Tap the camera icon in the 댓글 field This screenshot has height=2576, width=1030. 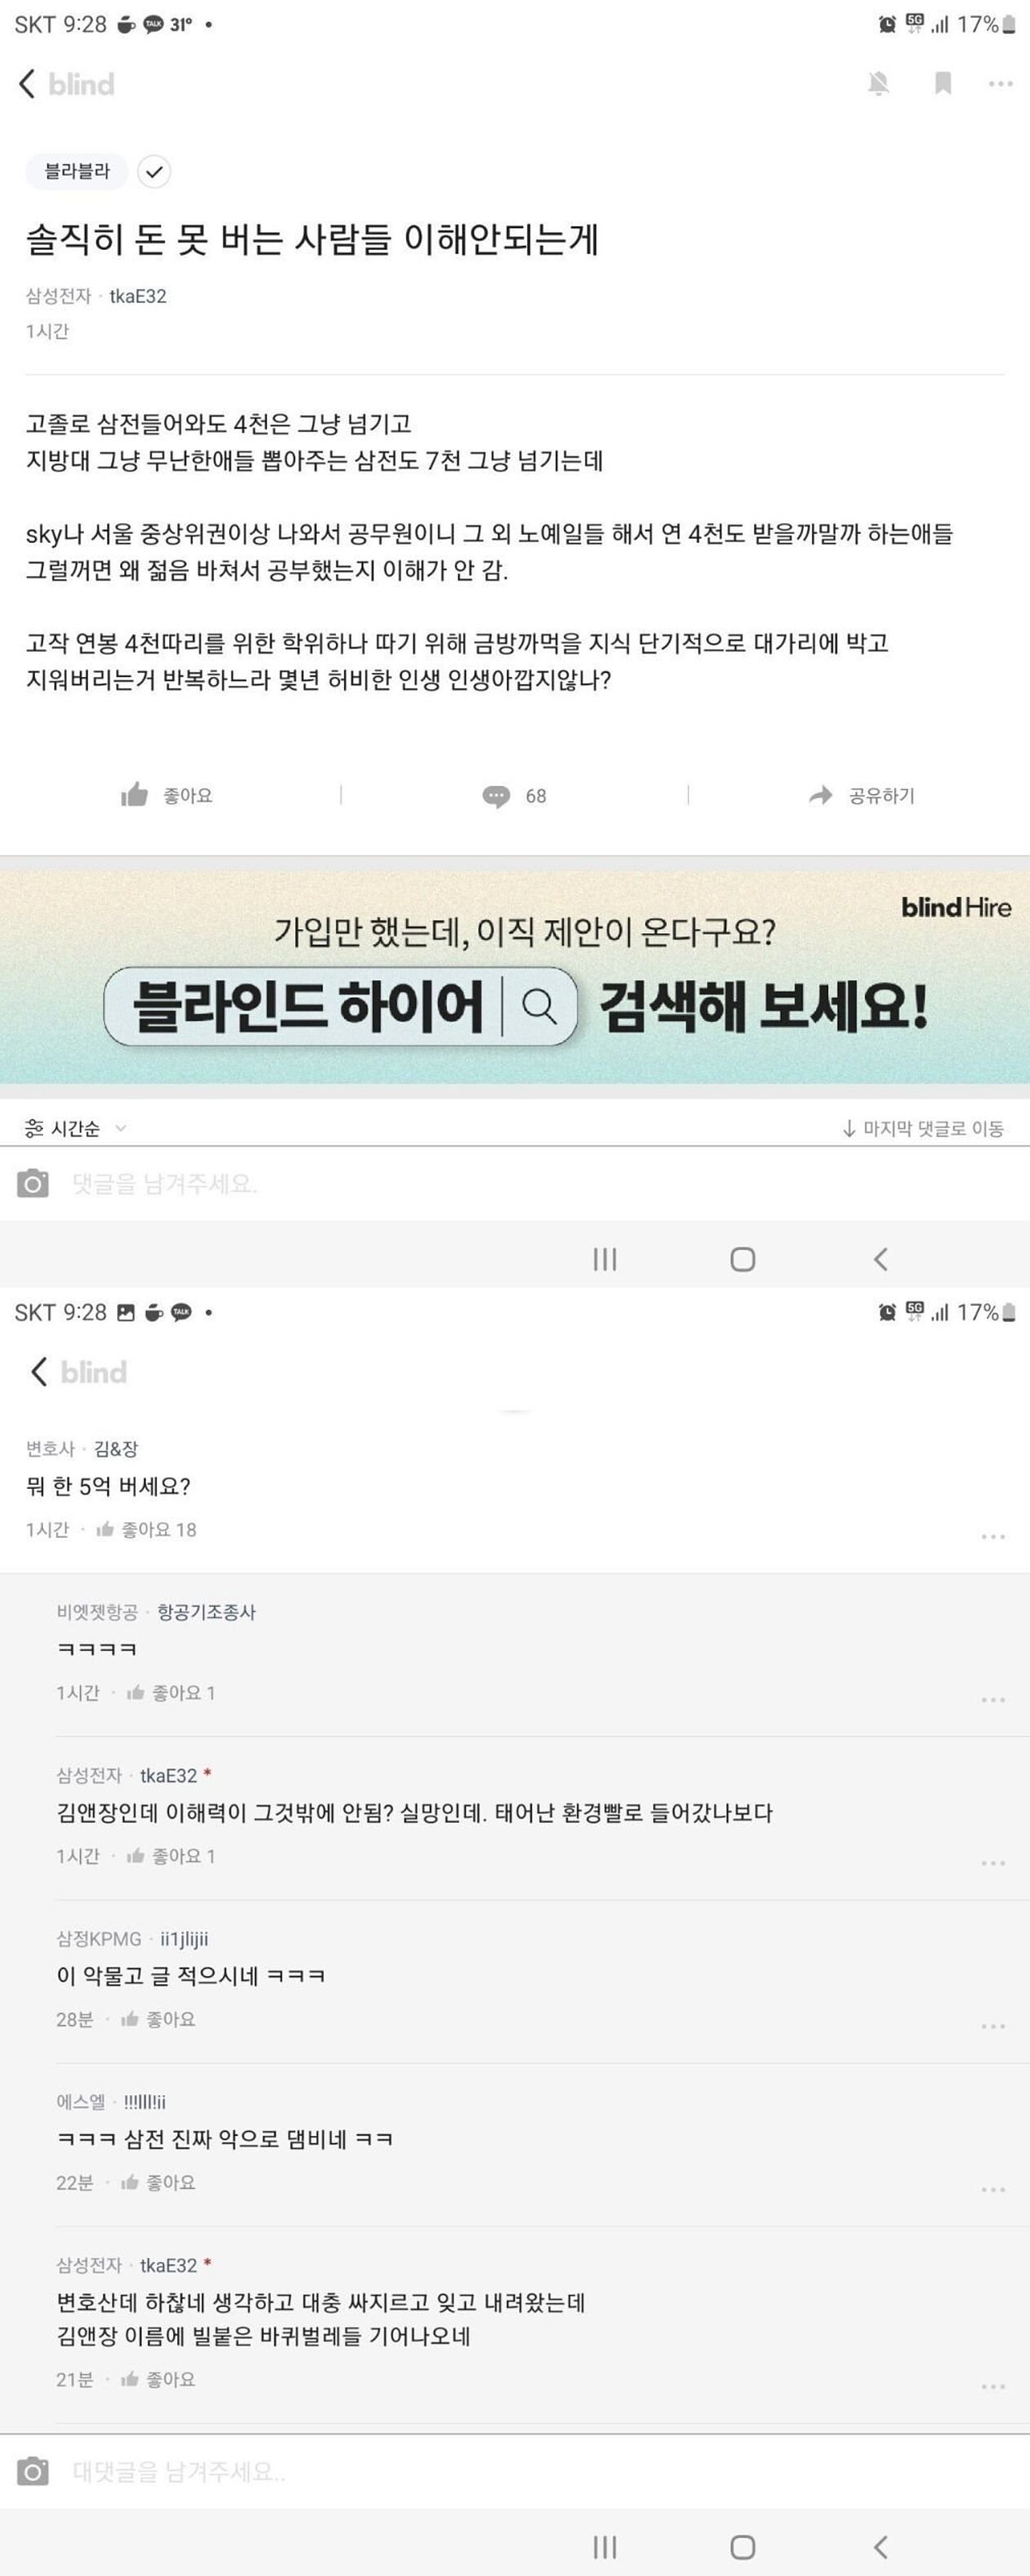pos(33,1184)
